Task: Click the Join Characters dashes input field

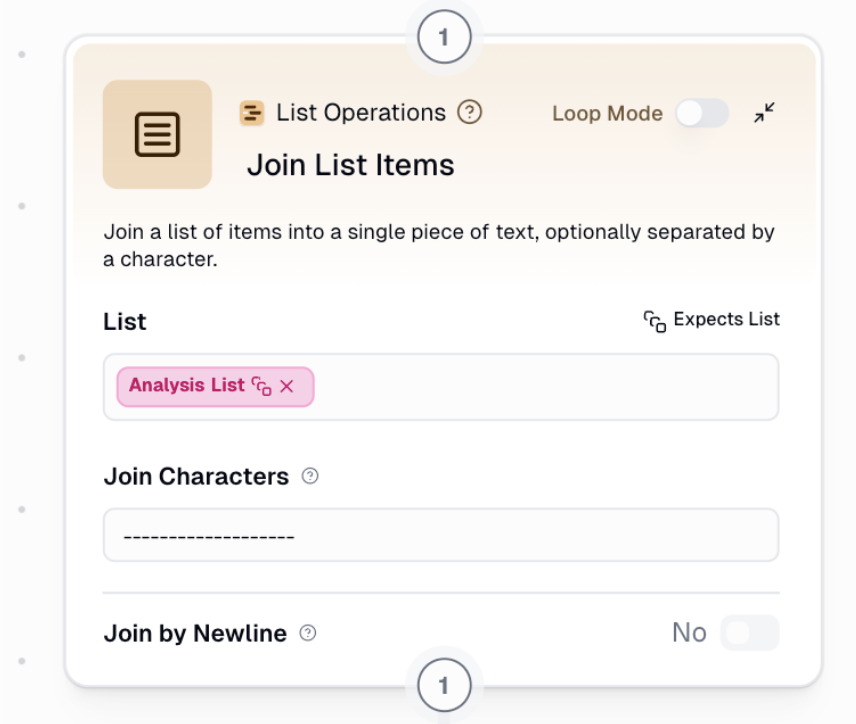Action: point(440,536)
